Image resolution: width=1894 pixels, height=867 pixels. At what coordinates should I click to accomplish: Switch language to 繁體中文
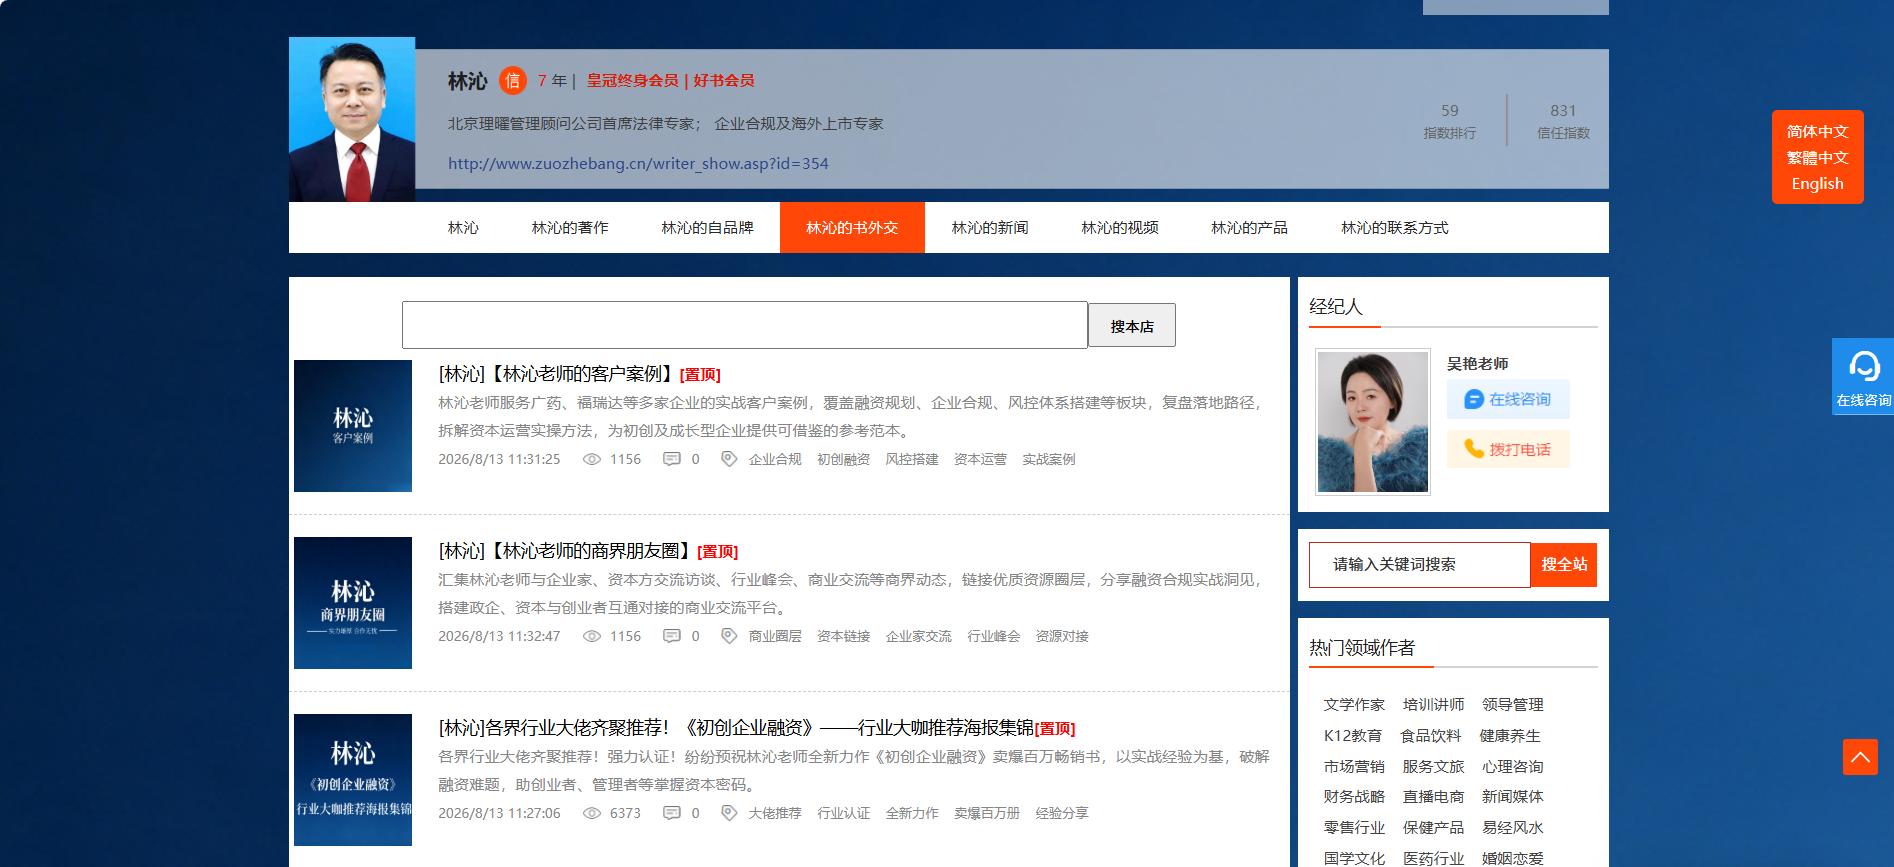tap(1817, 157)
